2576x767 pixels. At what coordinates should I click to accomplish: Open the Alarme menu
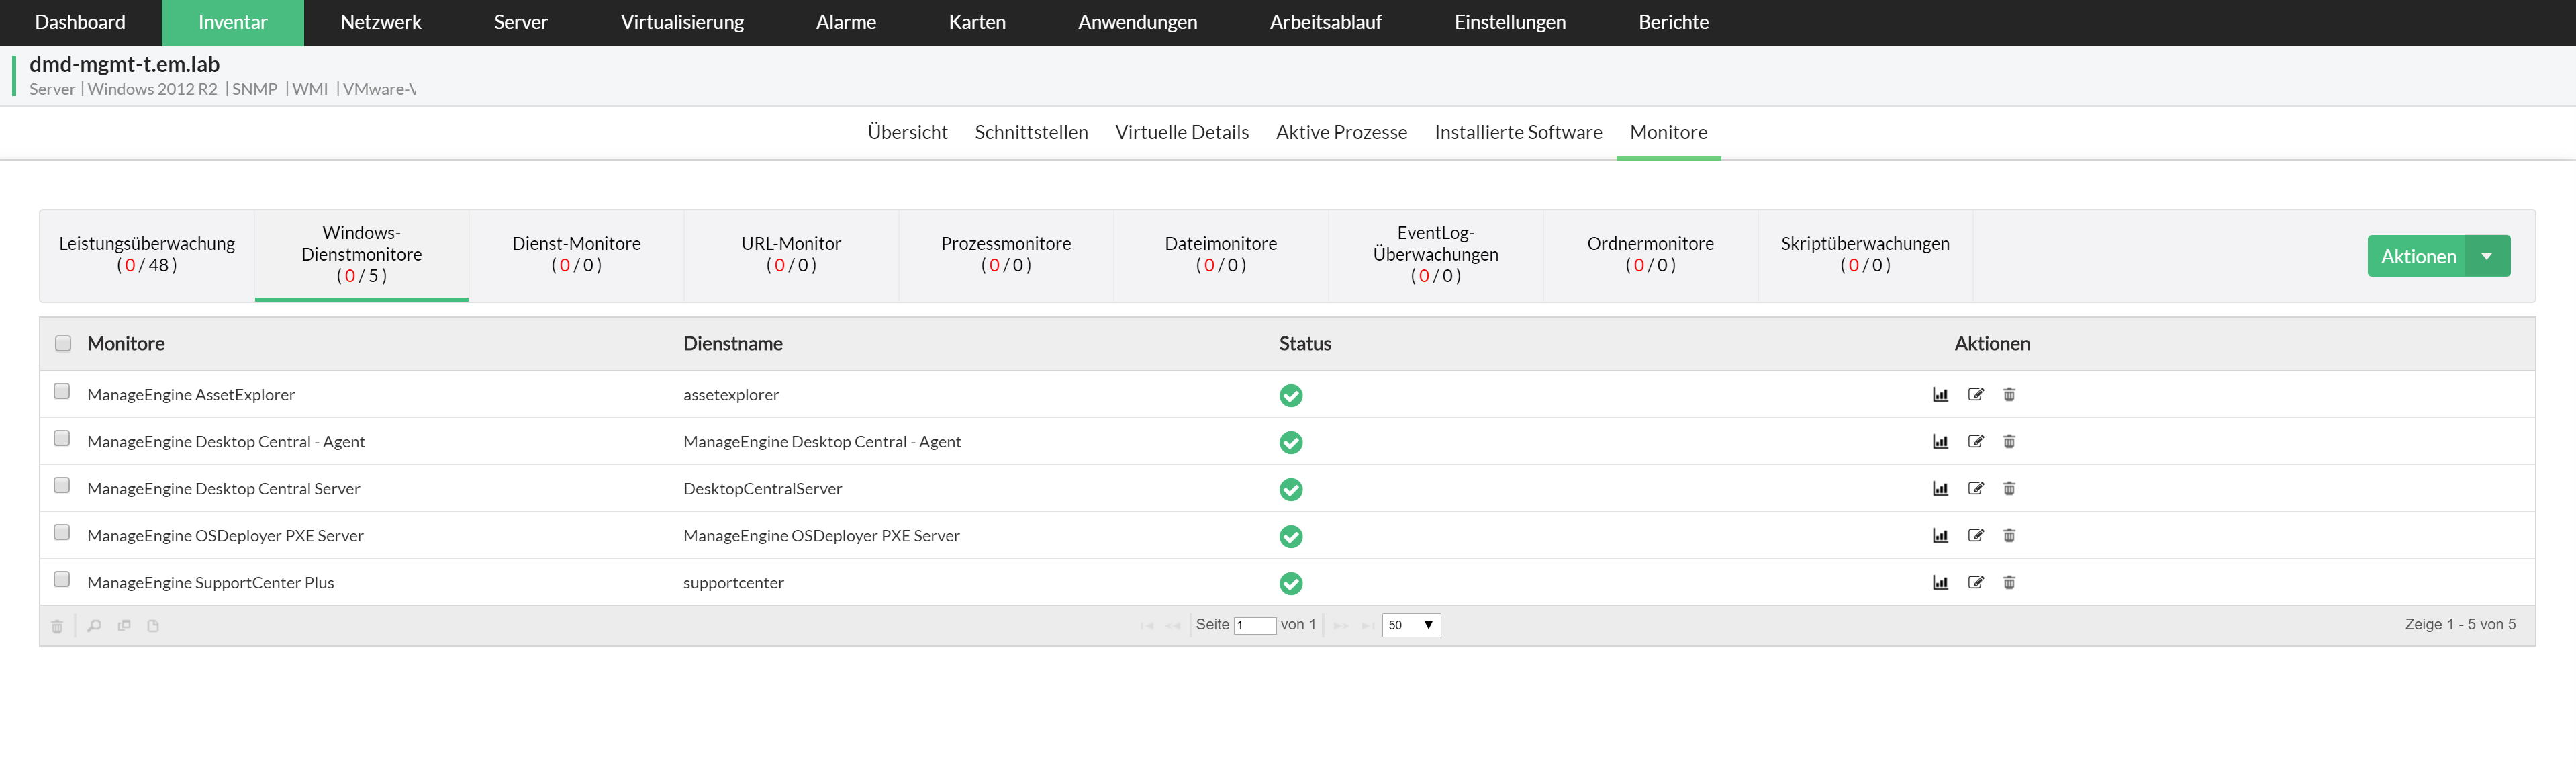[x=846, y=22]
